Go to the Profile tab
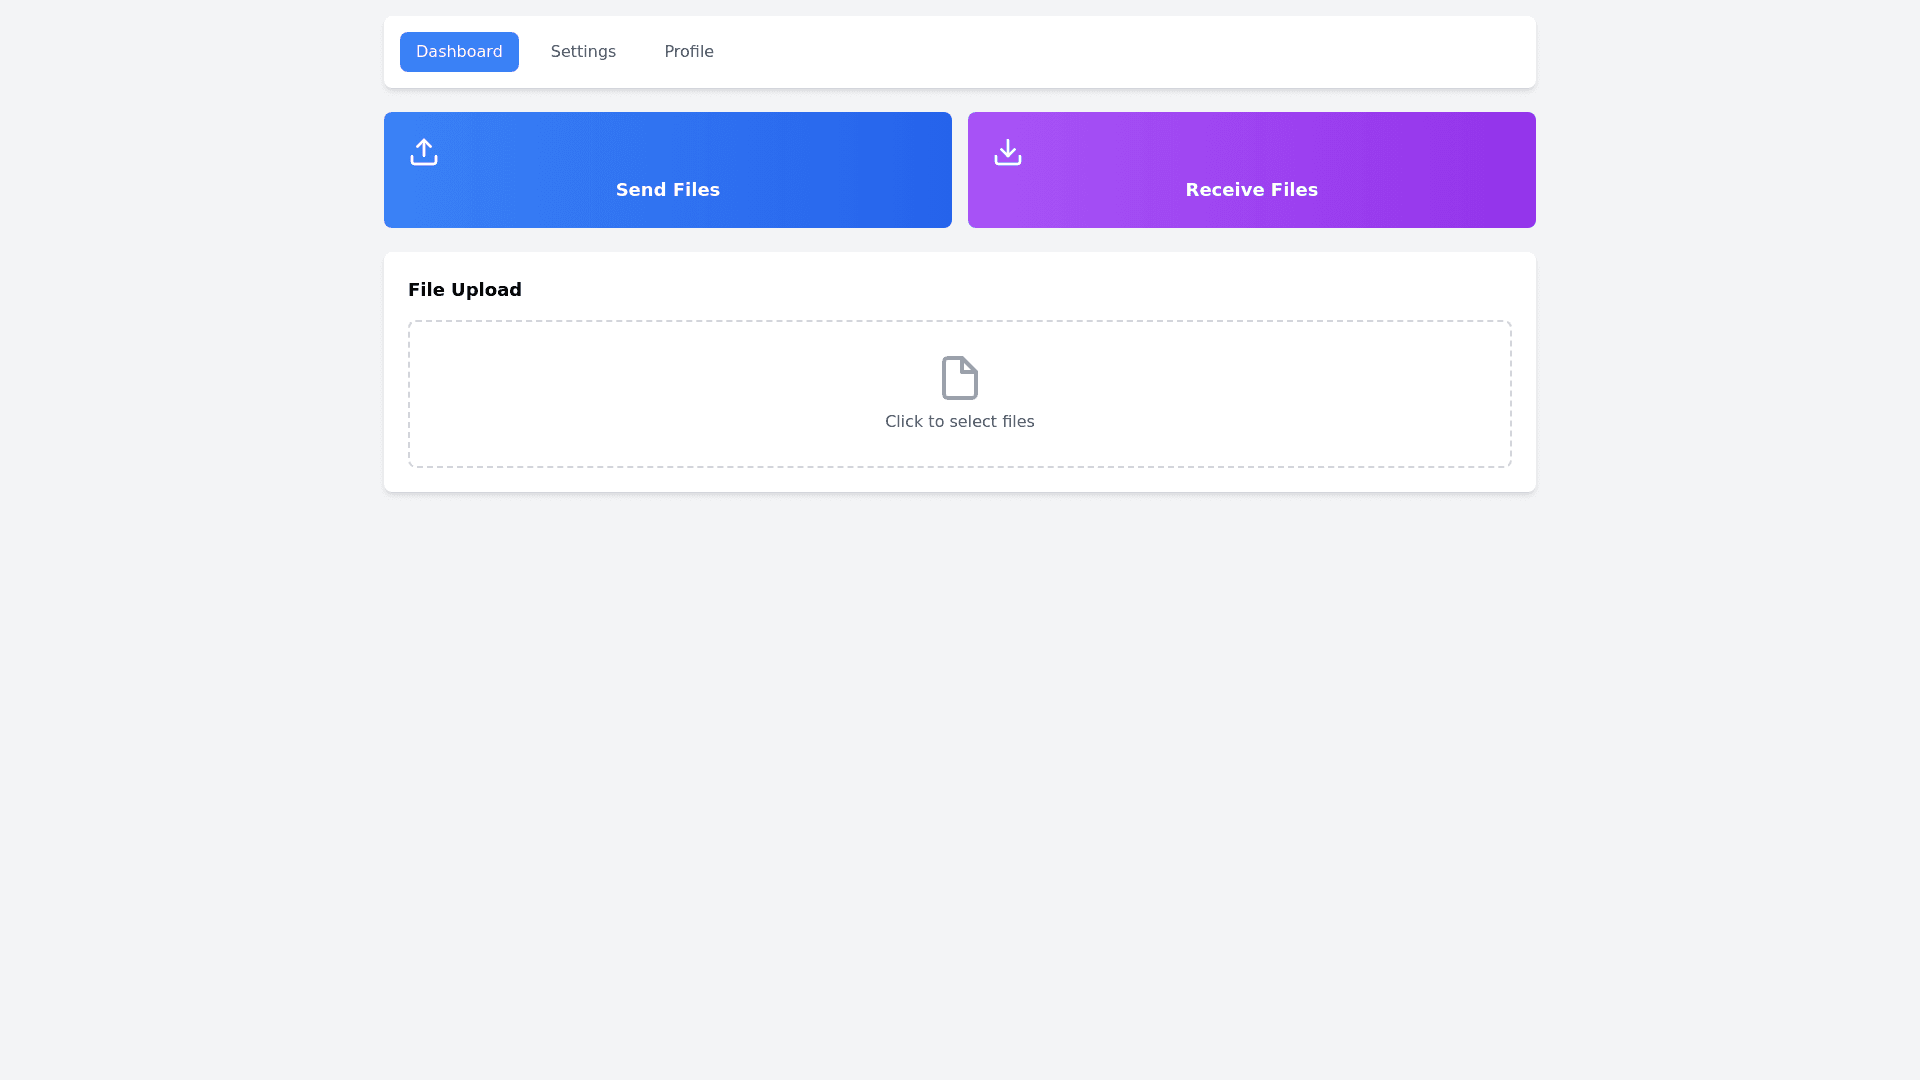1920x1080 pixels. [688, 52]
